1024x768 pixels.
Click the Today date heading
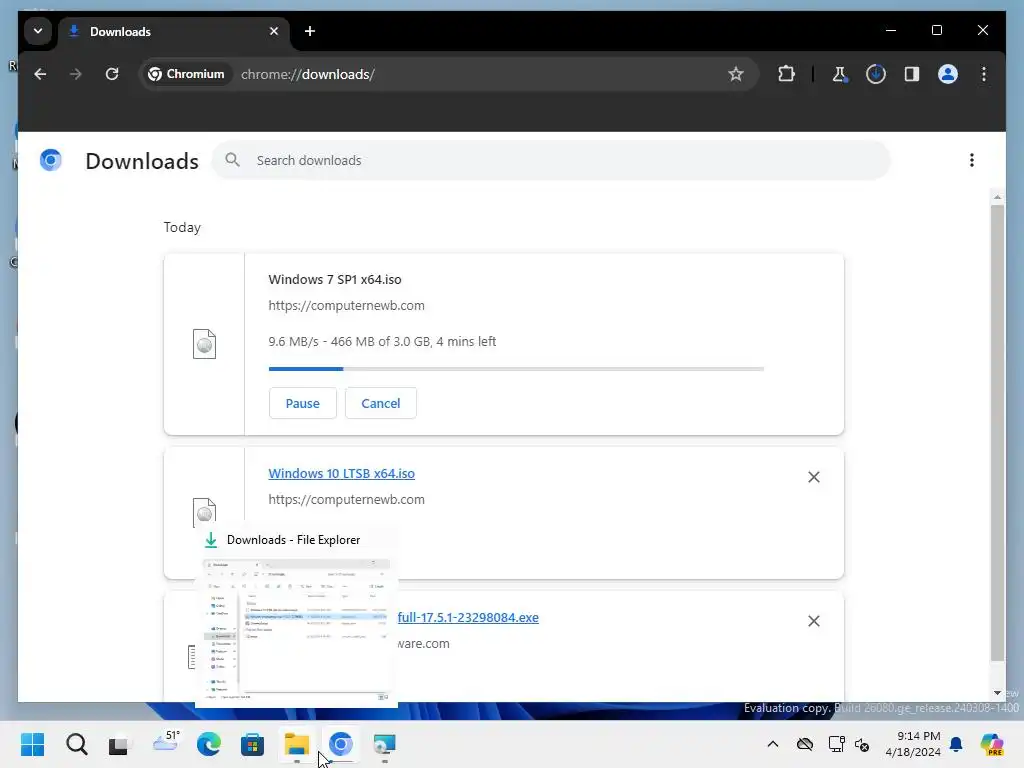coord(182,227)
